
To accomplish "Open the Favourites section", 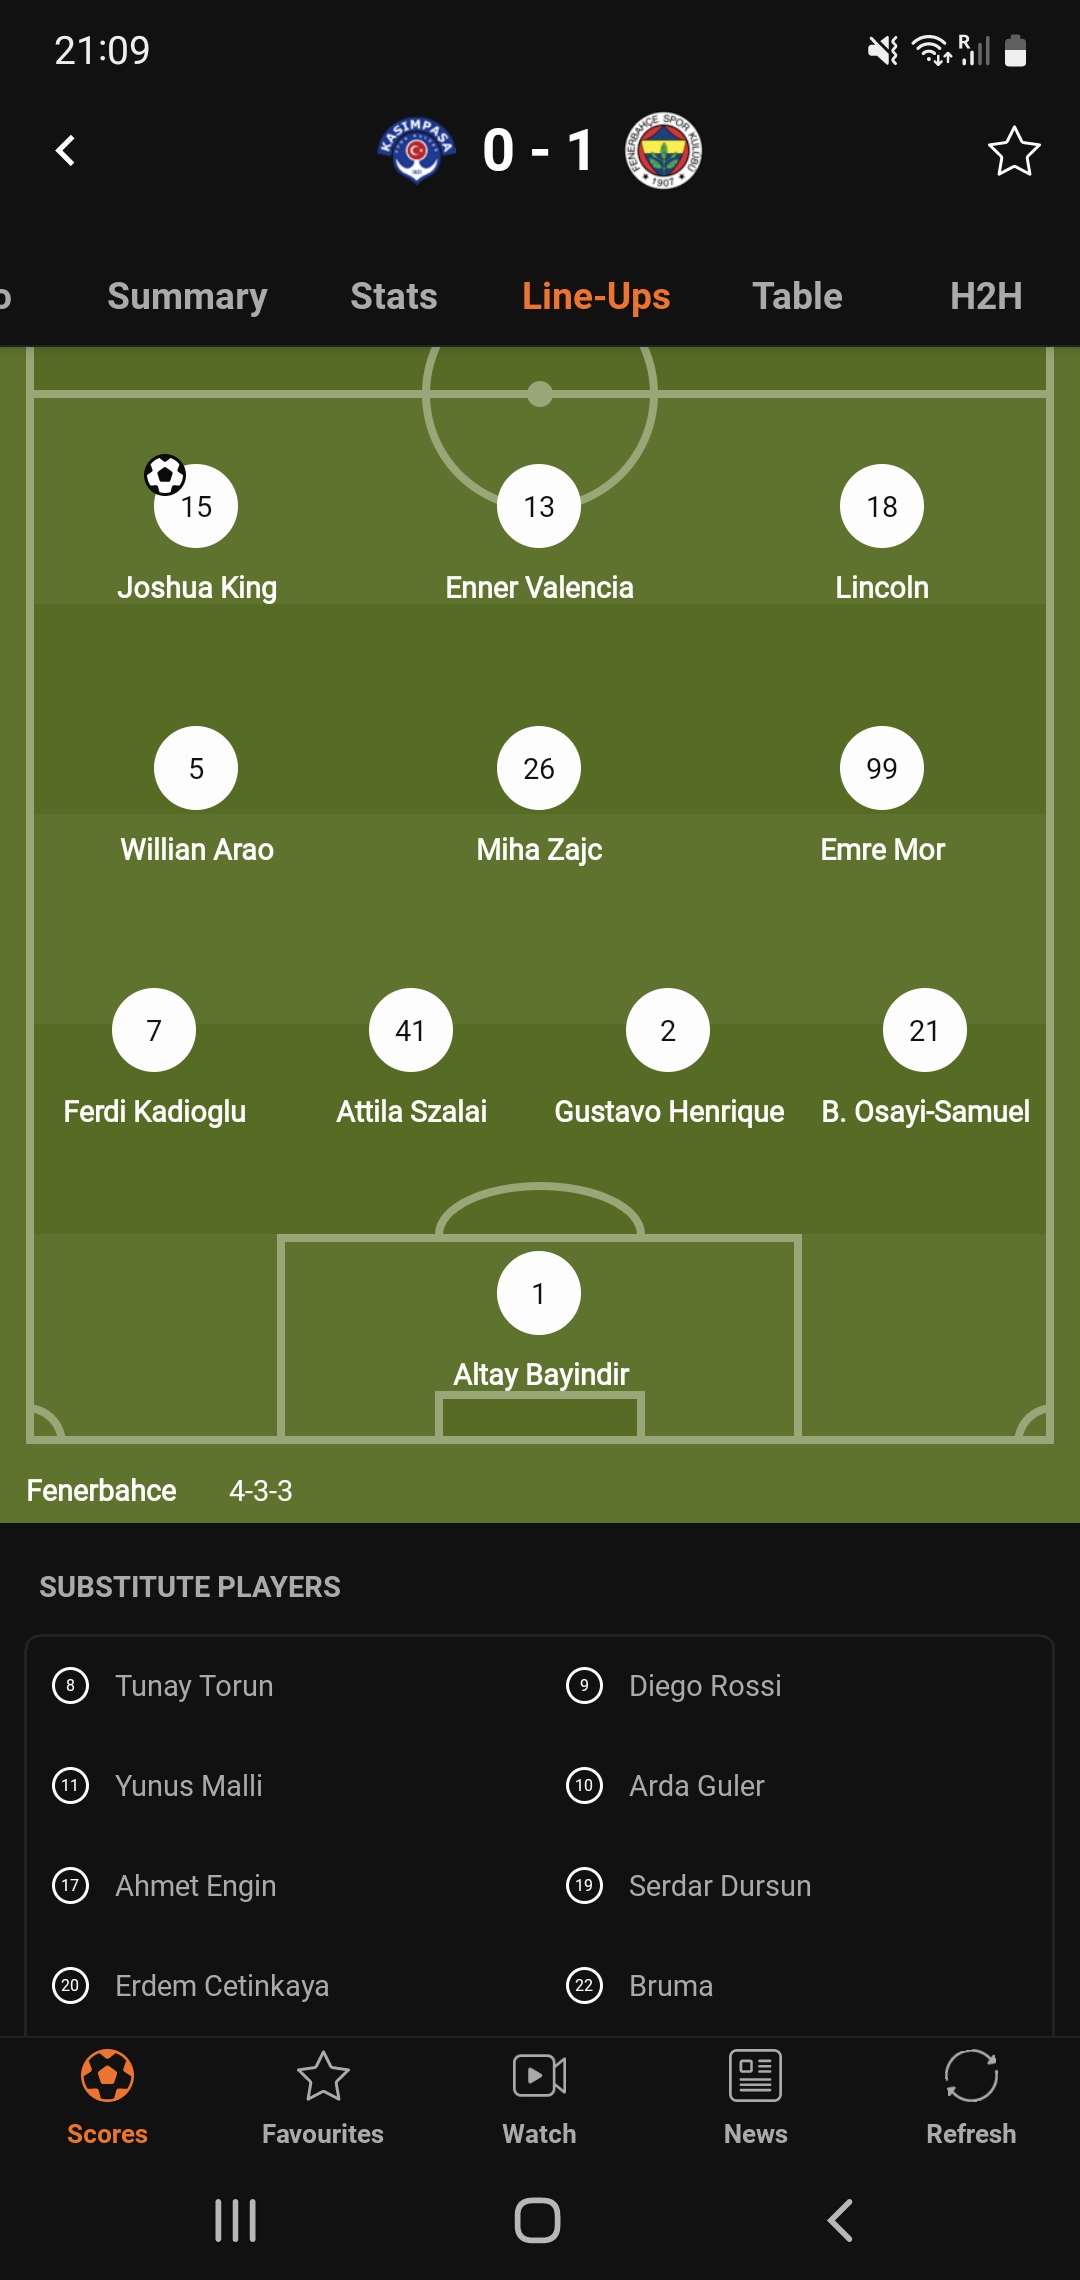I will coord(323,2098).
